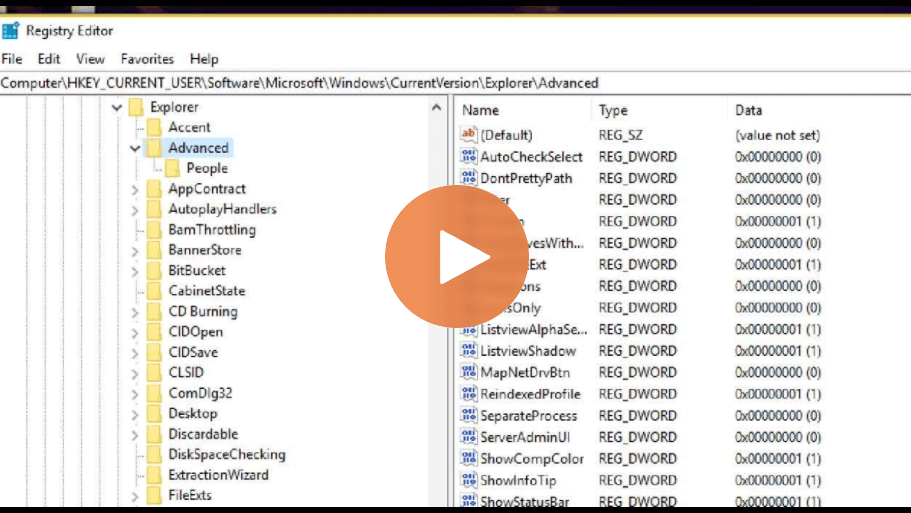The height and width of the screenshot is (513, 911).
Task: Open the Favorites menu
Action: click(x=147, y=59)
